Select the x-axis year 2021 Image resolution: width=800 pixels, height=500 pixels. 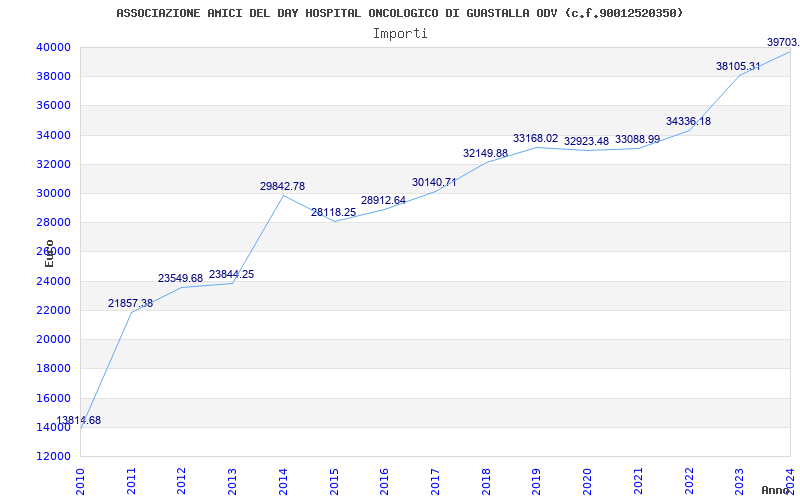(x=638, y=482)
